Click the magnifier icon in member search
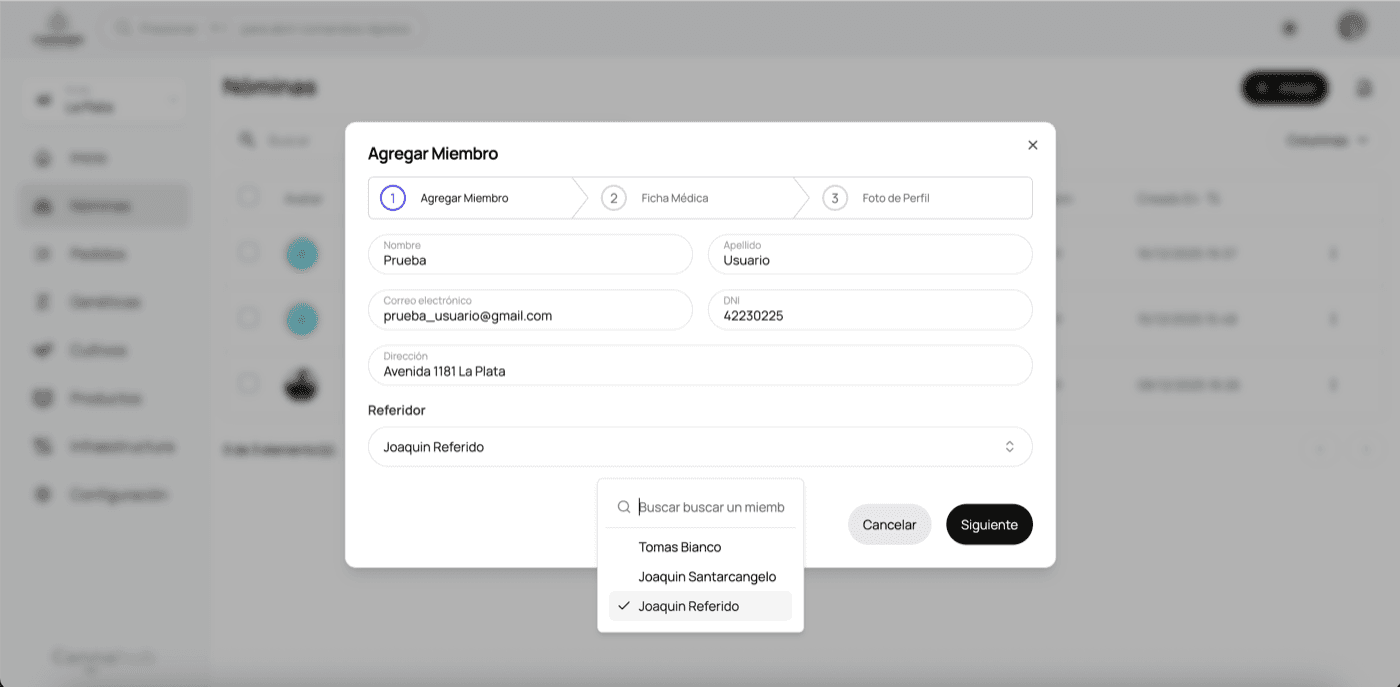This screenshot has width=1400, height=687. click(x=624, y=507)
